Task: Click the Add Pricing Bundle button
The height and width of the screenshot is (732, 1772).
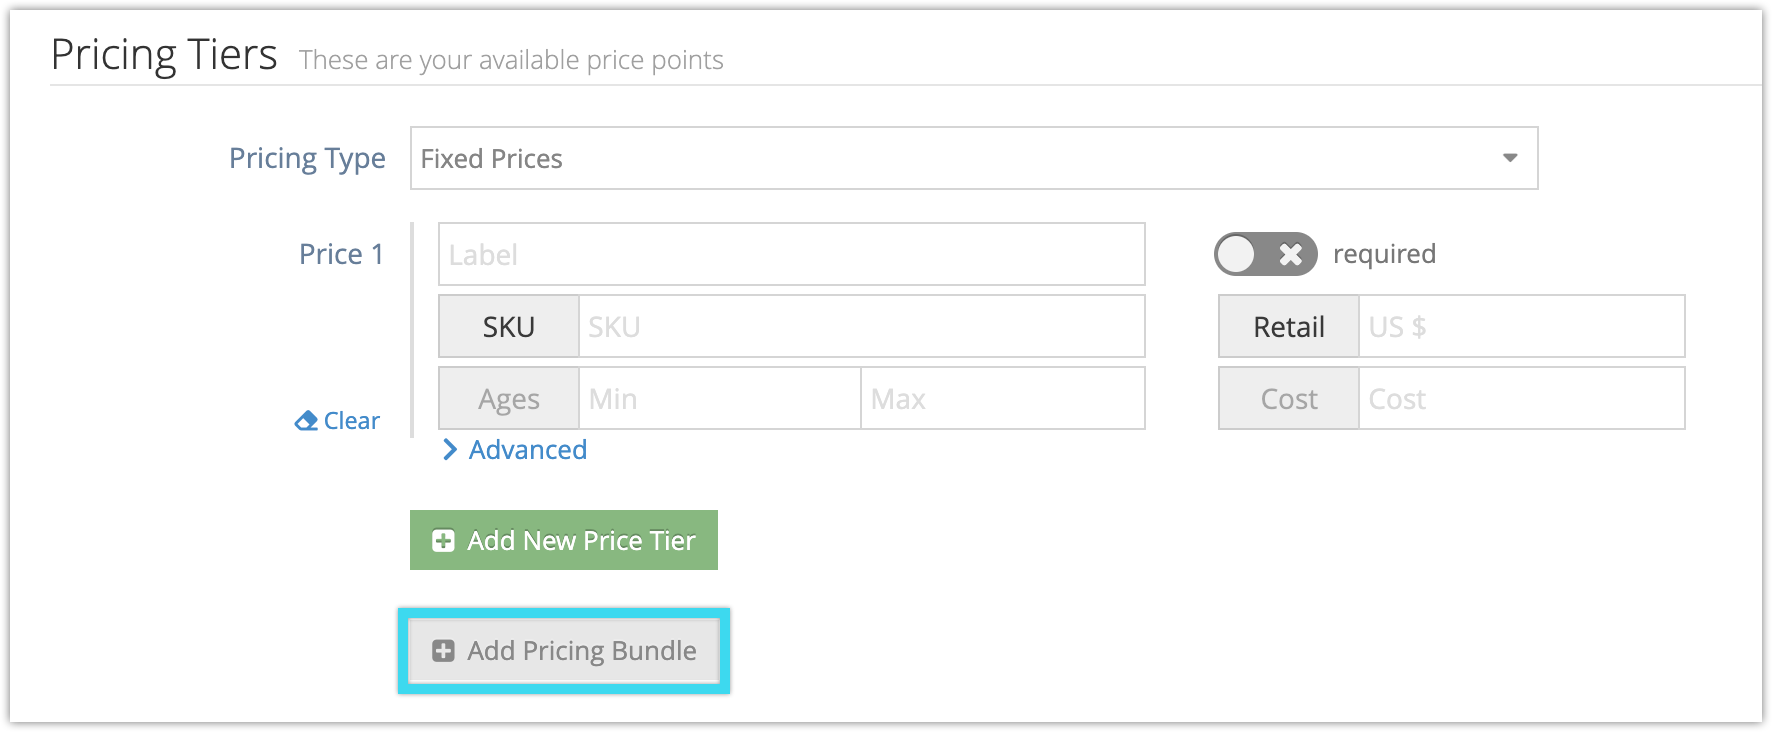Action: point(564,651)
